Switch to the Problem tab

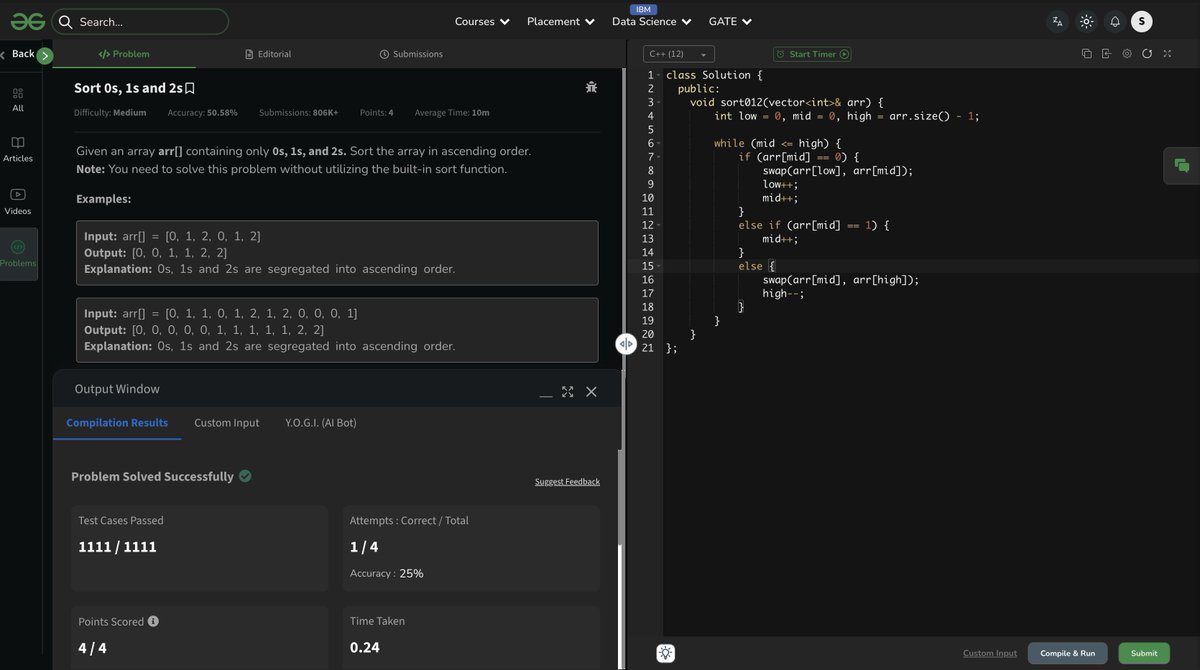click(124, 54)
